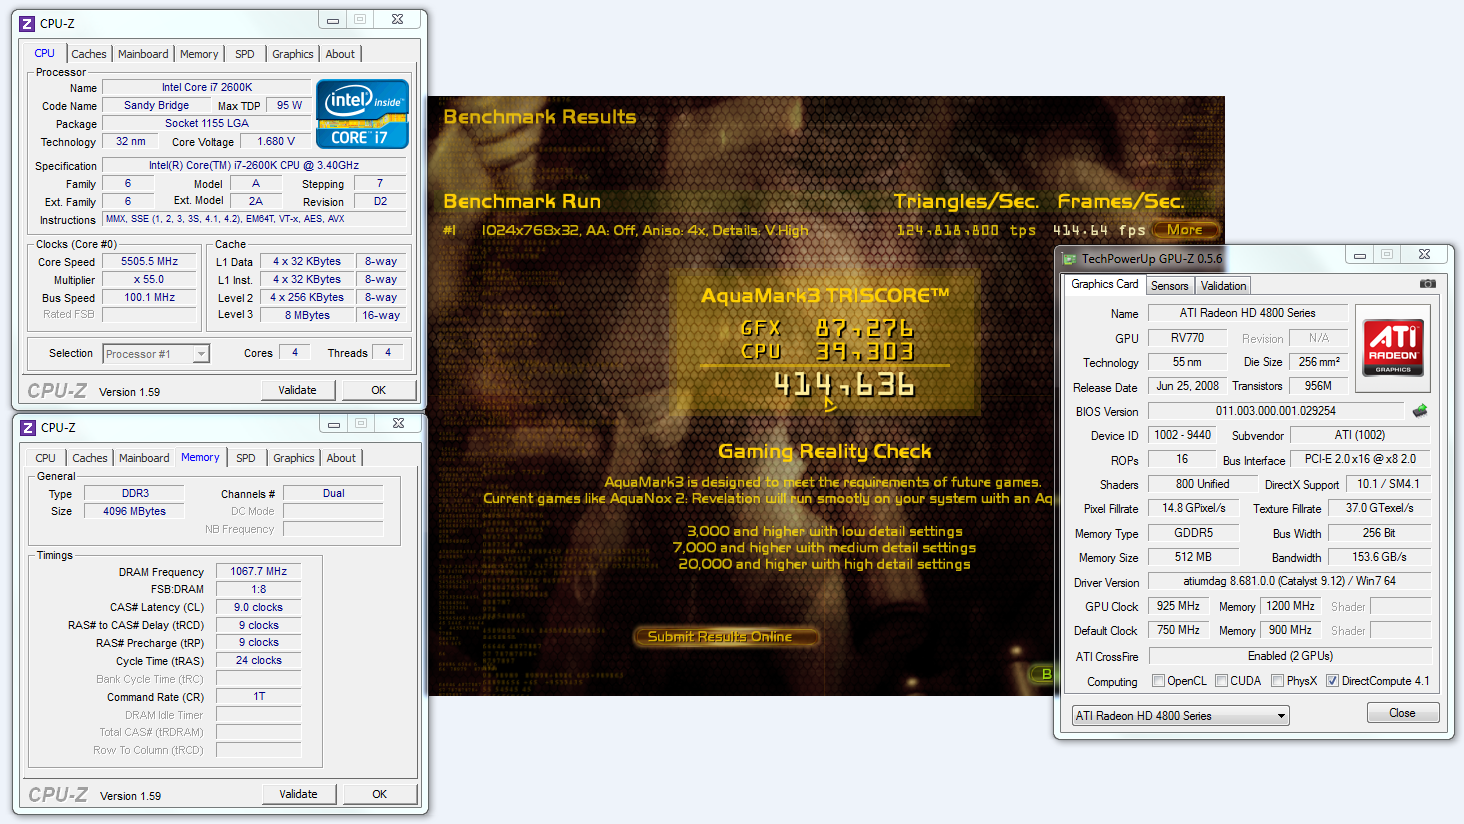Click the GPU-Z title bar icon

(x=1069, y=259)
